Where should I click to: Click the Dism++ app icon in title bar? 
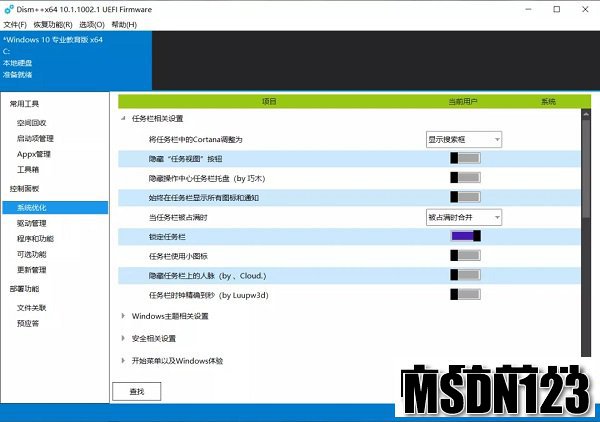[9, 10]
